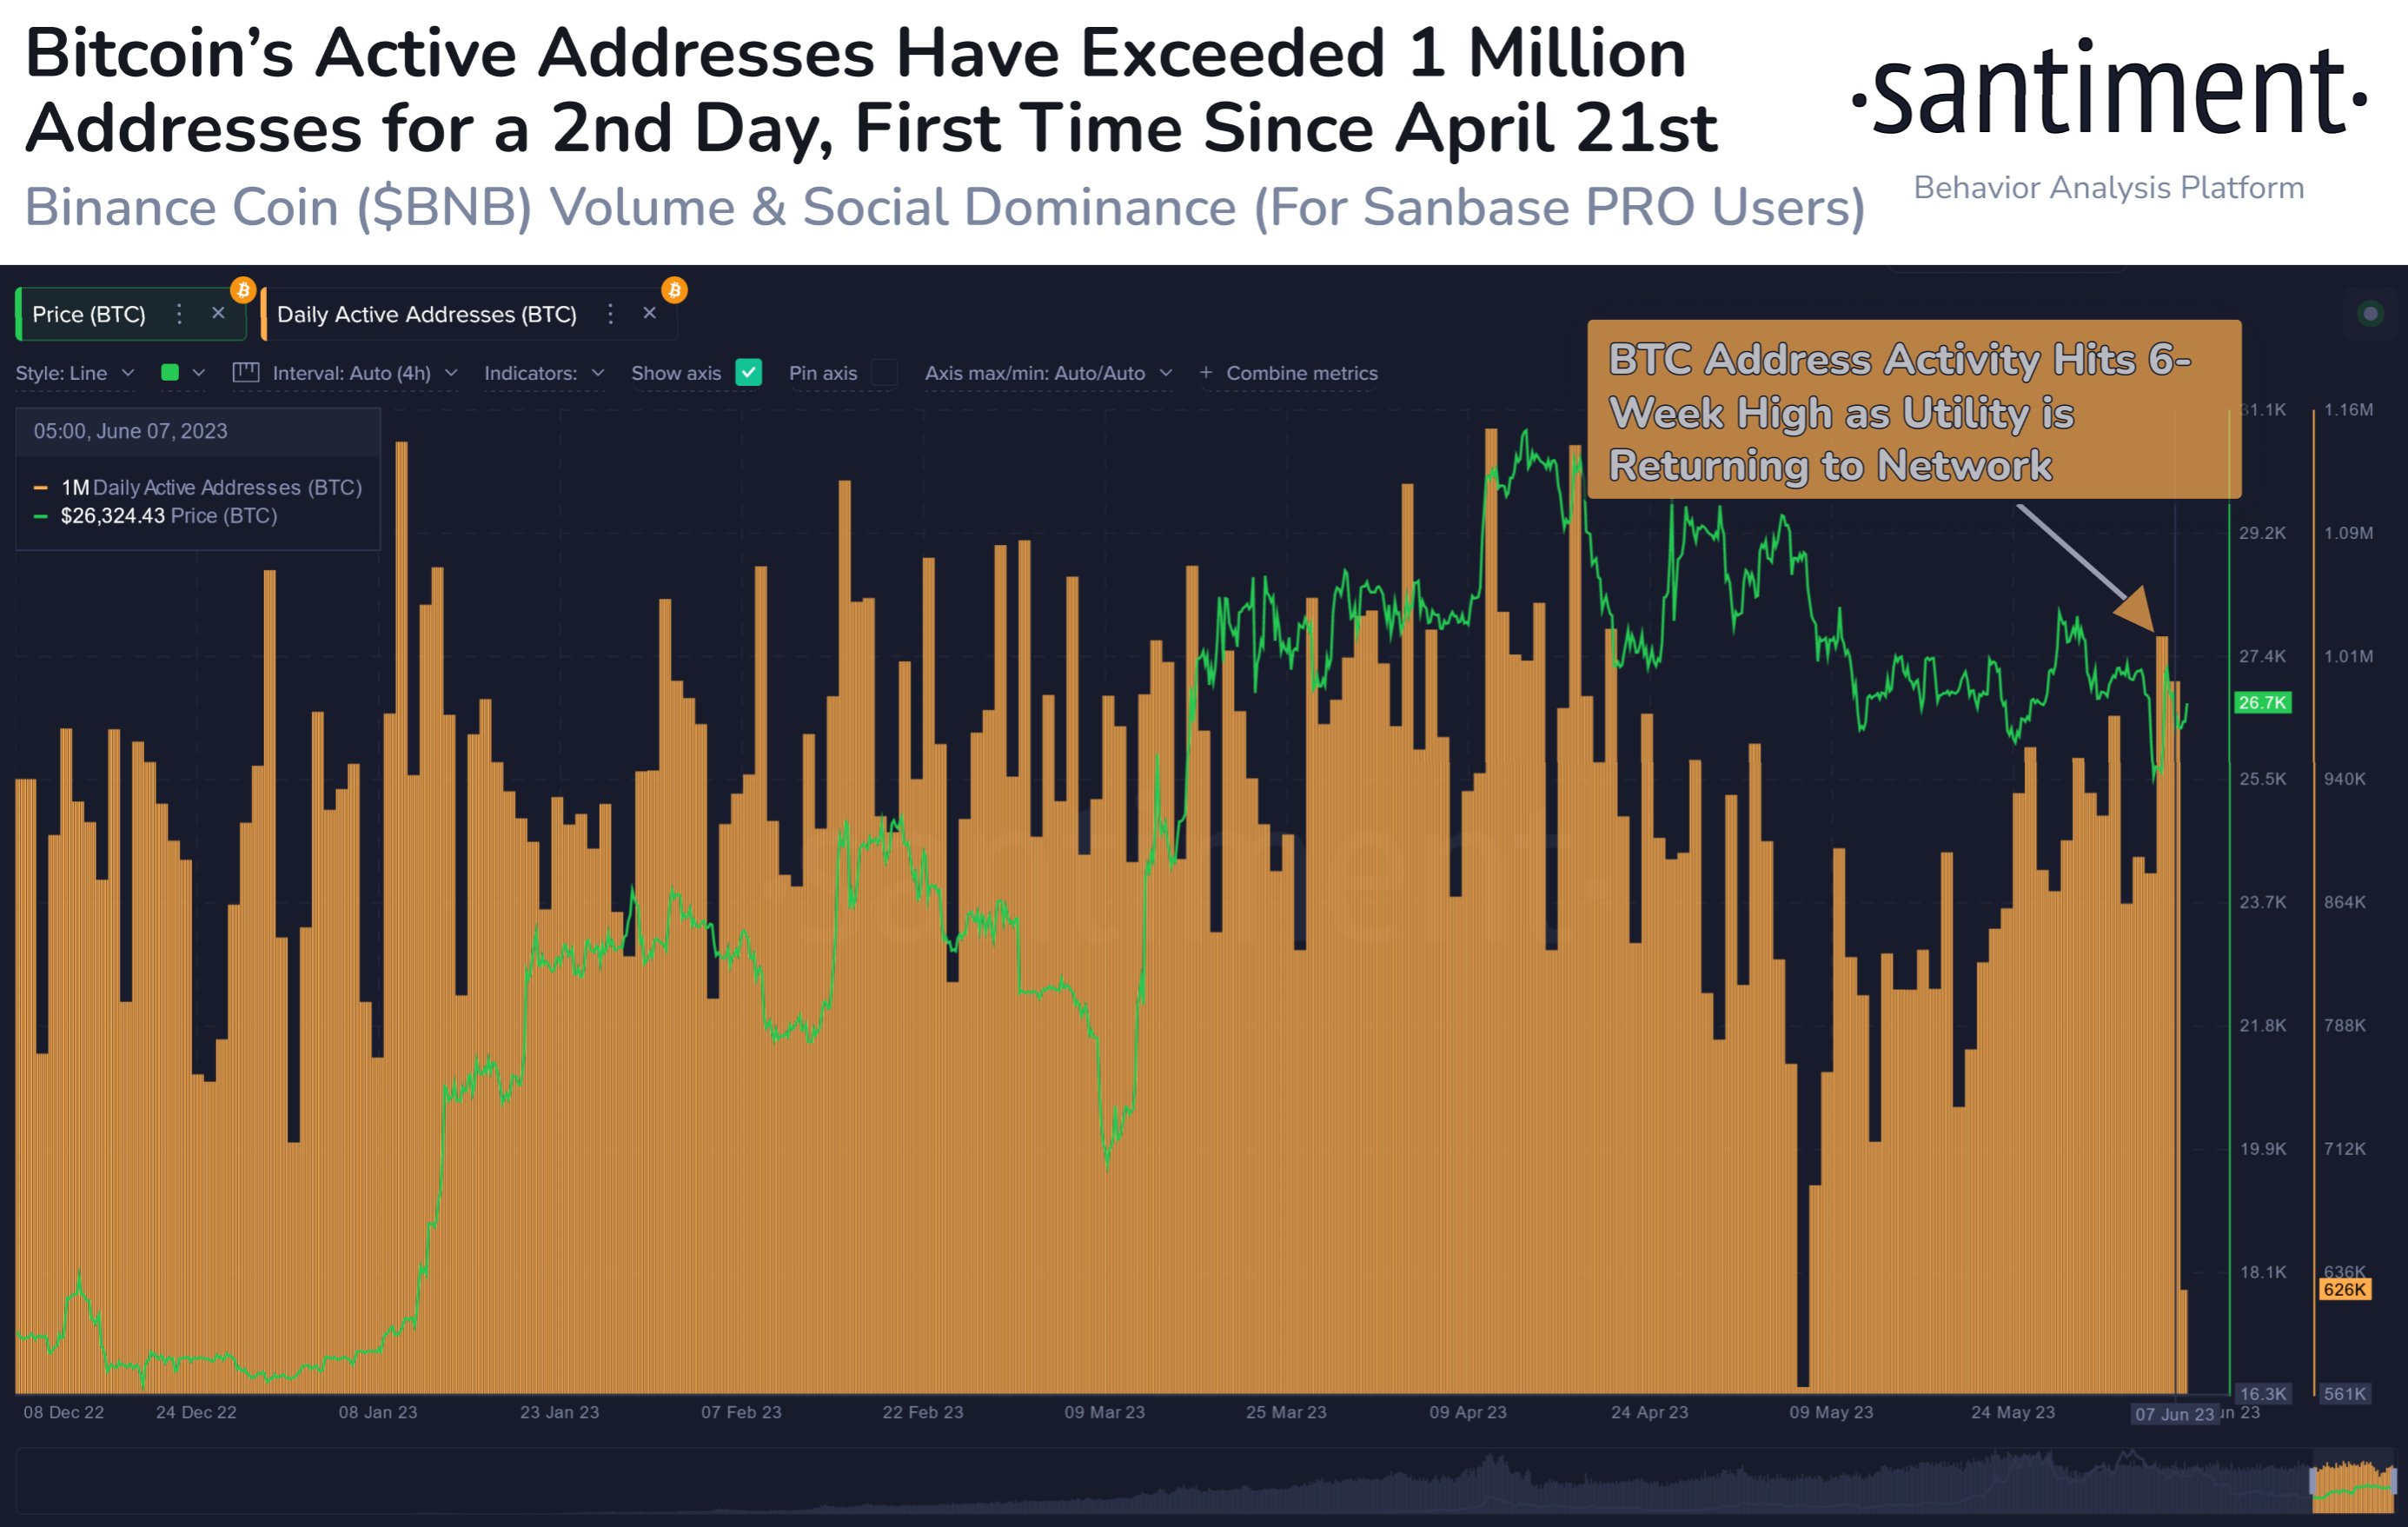Open the green line color swatch
This screenshot has width=2408, height=1527.
pyautogui.click(x=170, y=373)
